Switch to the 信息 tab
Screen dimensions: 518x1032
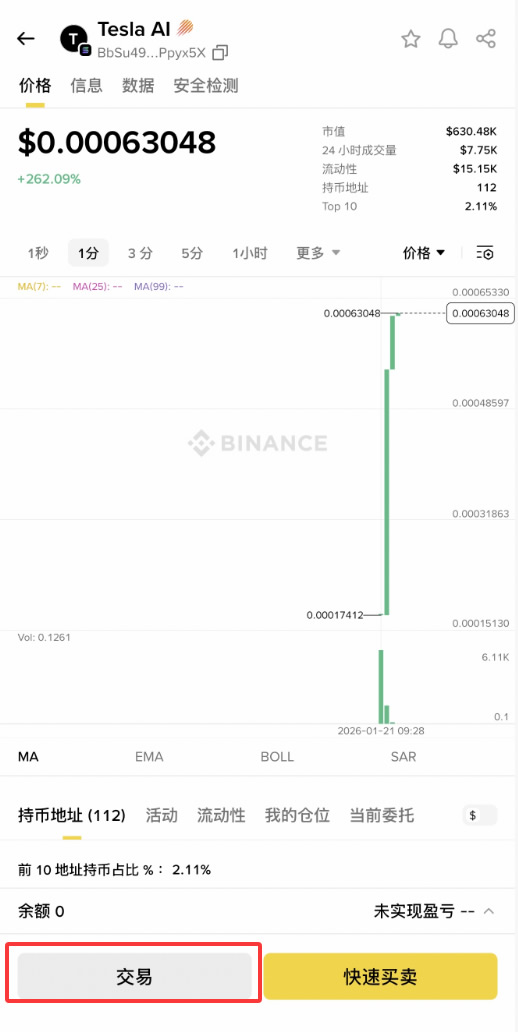(x=86, y=86)
